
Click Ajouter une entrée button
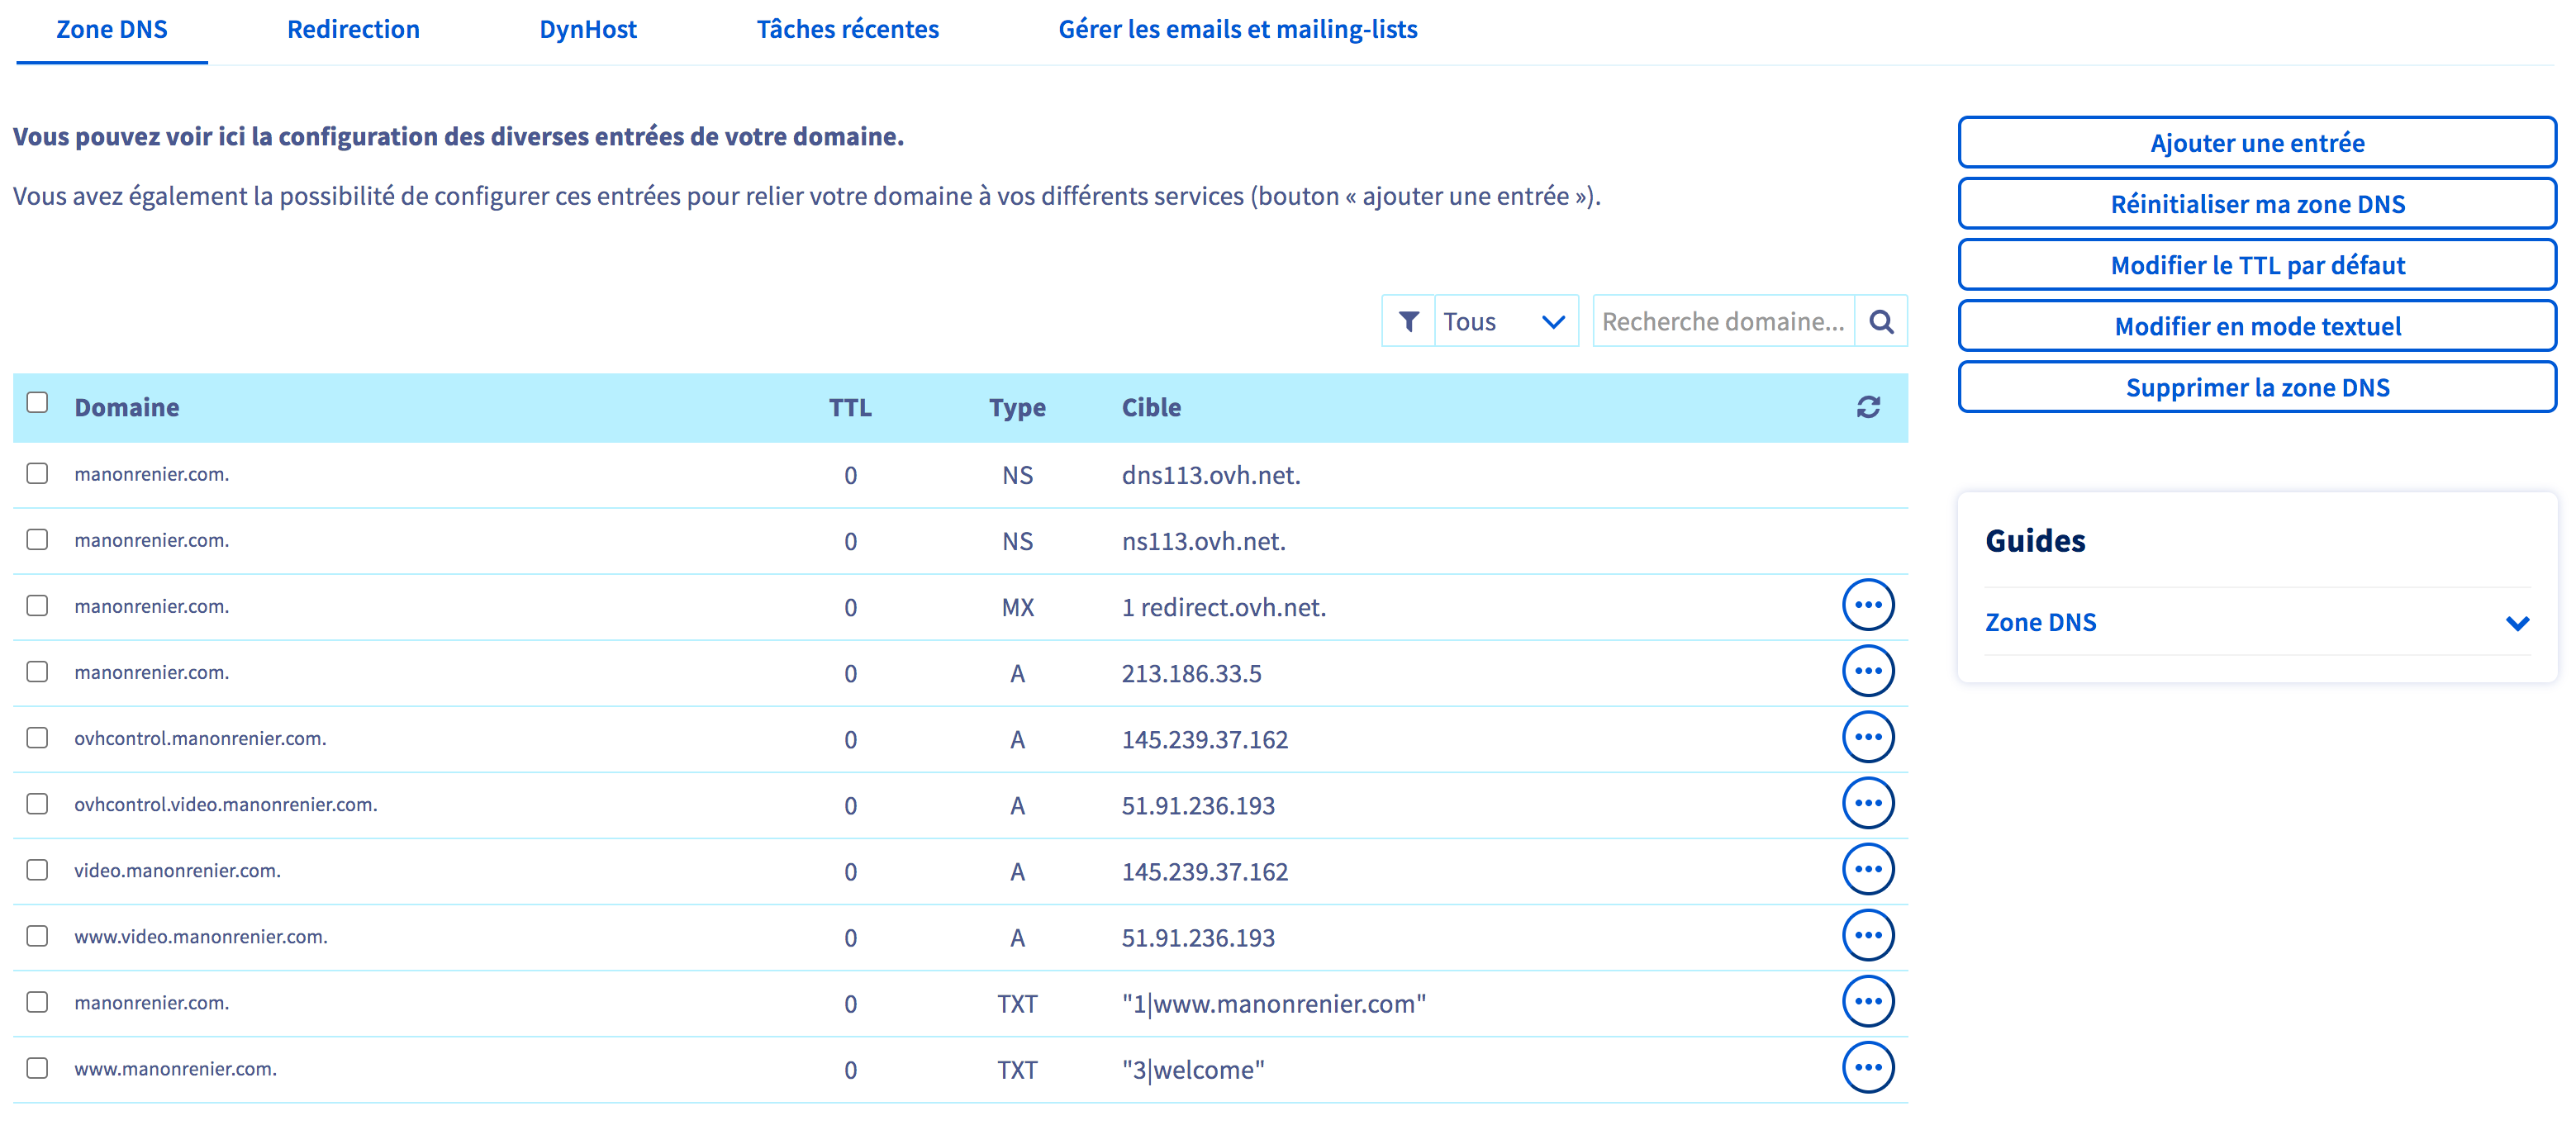point(2256,143)
